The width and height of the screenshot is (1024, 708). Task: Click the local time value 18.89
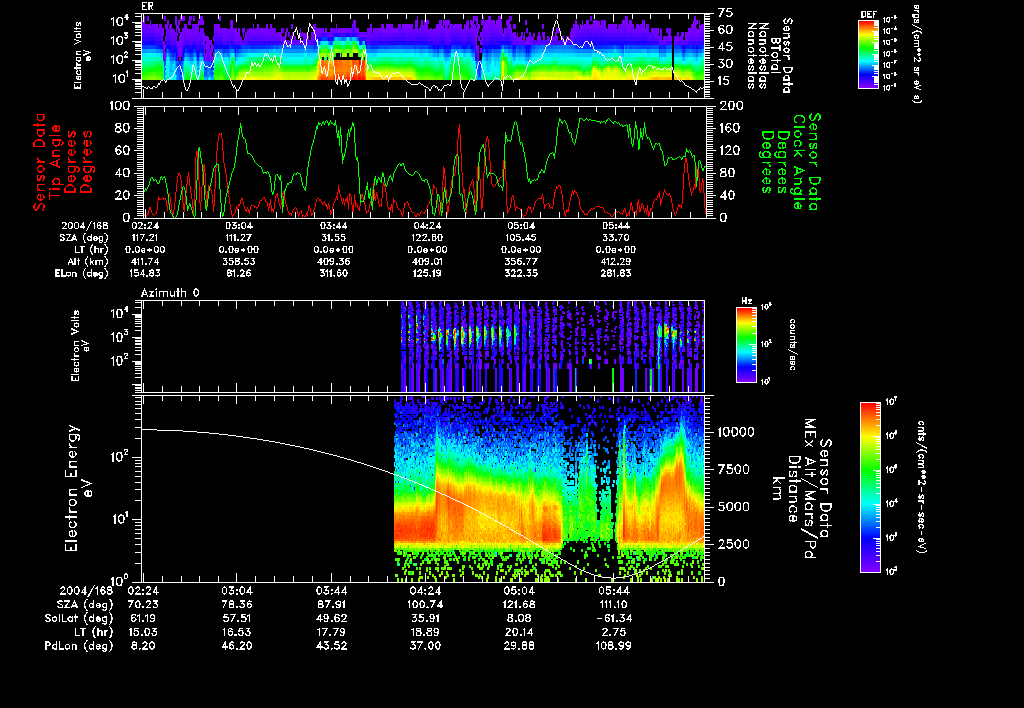tap(425, 632)
